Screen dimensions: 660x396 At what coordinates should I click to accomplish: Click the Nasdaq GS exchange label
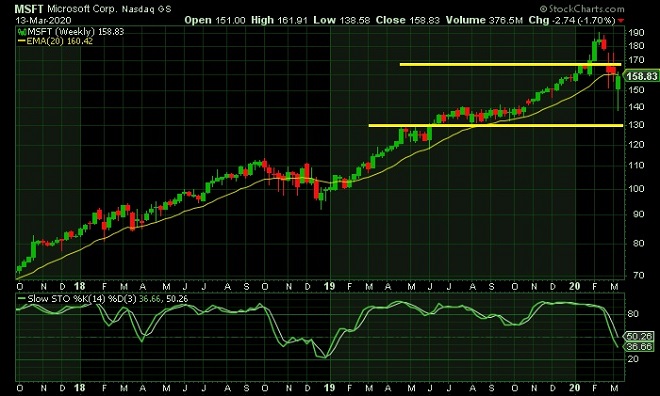click(x=147, y=9)
